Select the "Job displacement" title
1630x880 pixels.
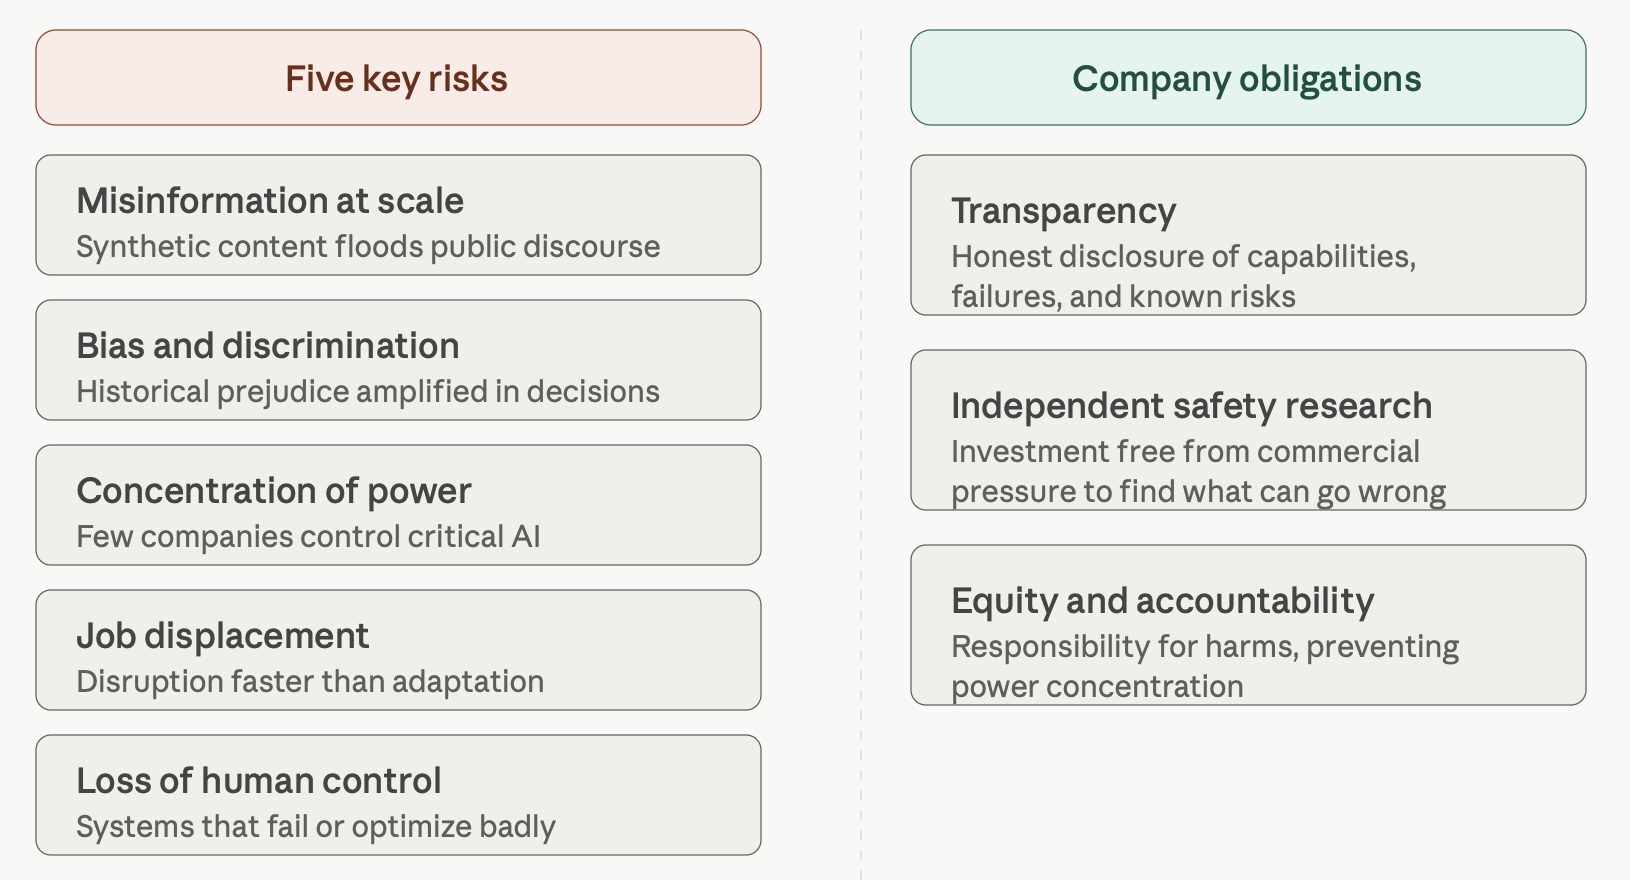click(x=223, y=636)
